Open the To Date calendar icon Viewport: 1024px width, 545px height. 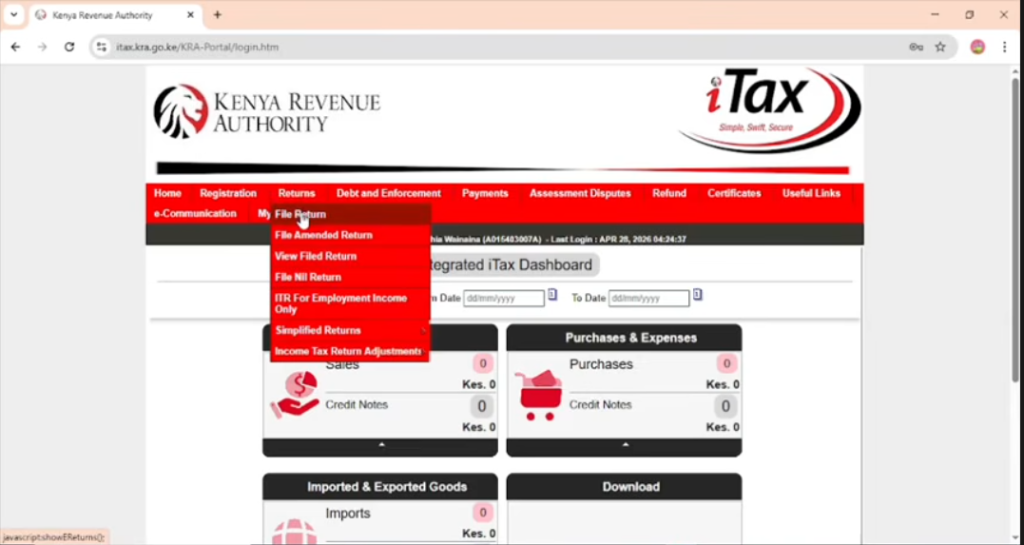697,295
